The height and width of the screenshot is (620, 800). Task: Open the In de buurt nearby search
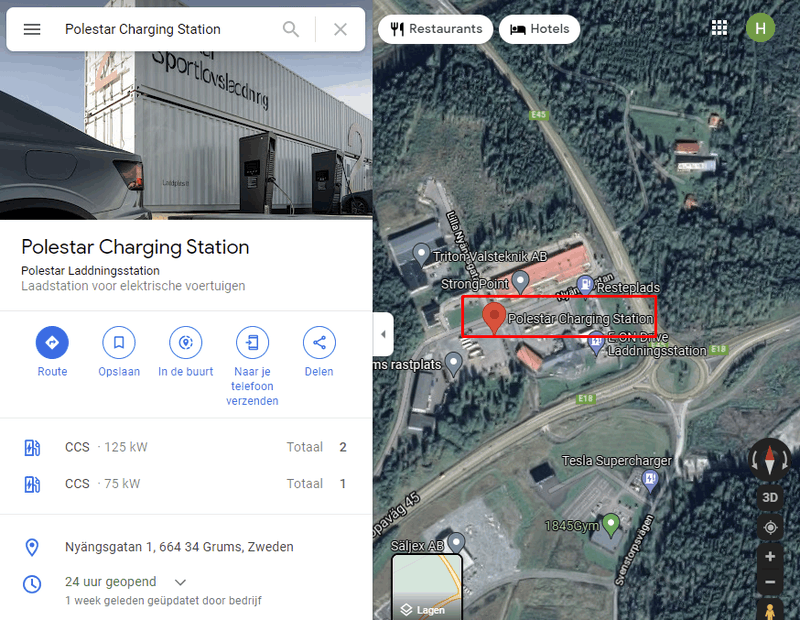(x=186, y=342)
